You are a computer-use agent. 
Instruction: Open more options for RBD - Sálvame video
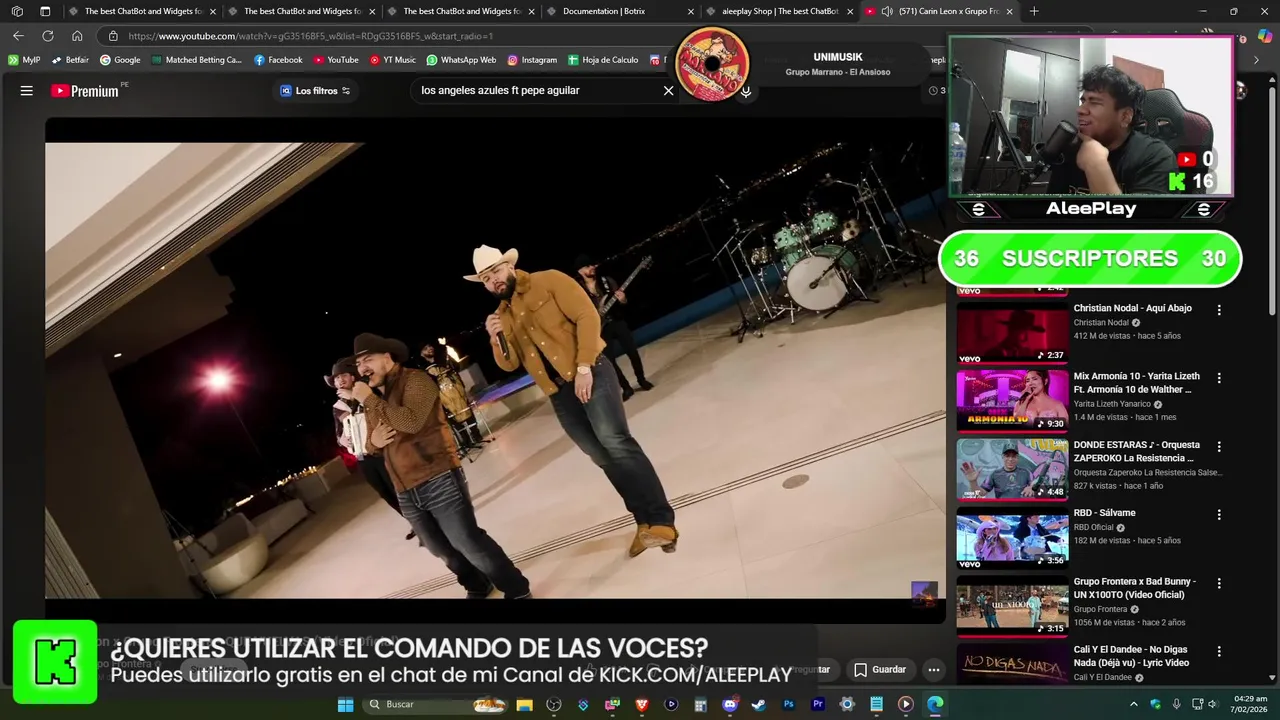click(x=1218, y=514)
